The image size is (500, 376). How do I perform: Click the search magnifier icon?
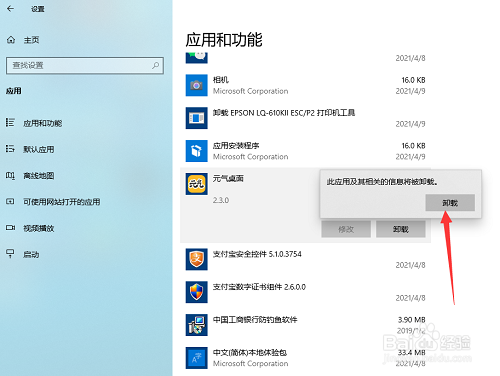click(x=155, y=65)
